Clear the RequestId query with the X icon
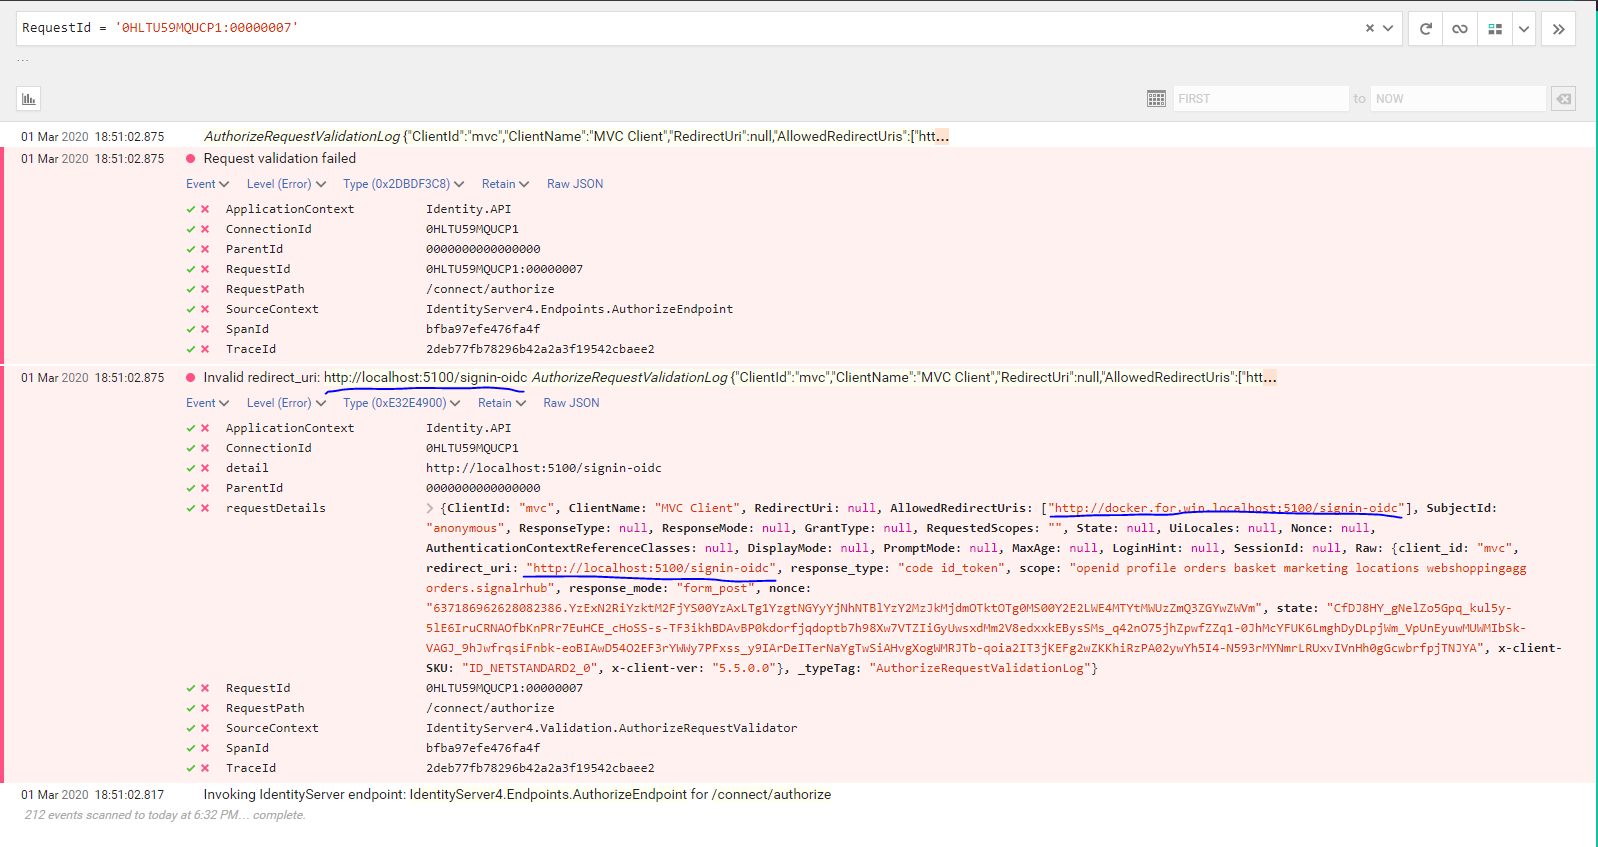 1369,28
